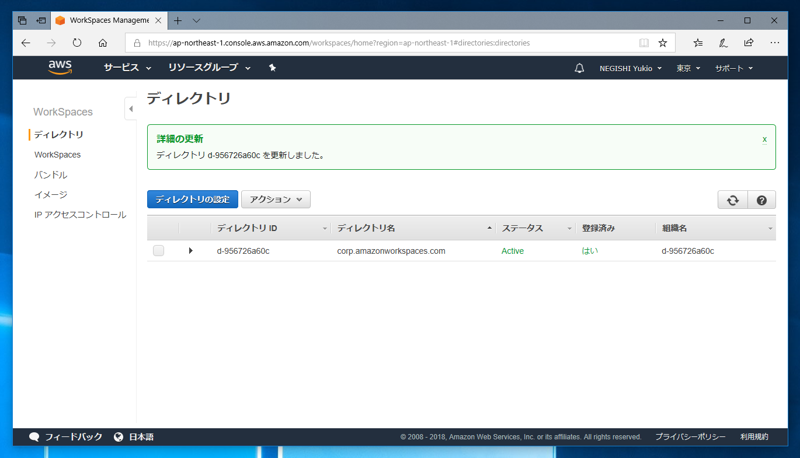Click the tabs set aside icon

22,20
